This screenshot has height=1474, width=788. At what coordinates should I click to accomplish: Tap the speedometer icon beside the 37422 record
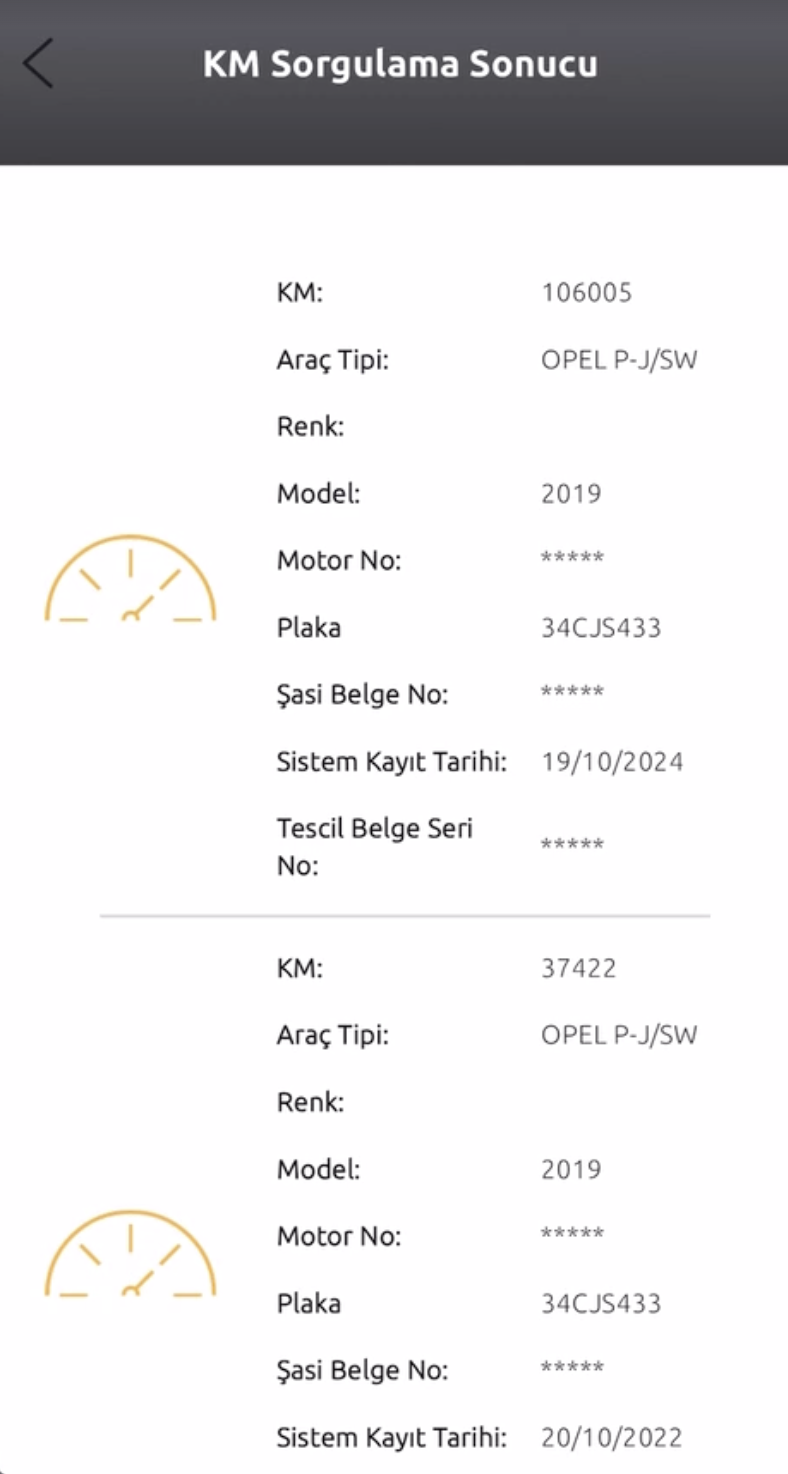click(x=130, y=1254)
